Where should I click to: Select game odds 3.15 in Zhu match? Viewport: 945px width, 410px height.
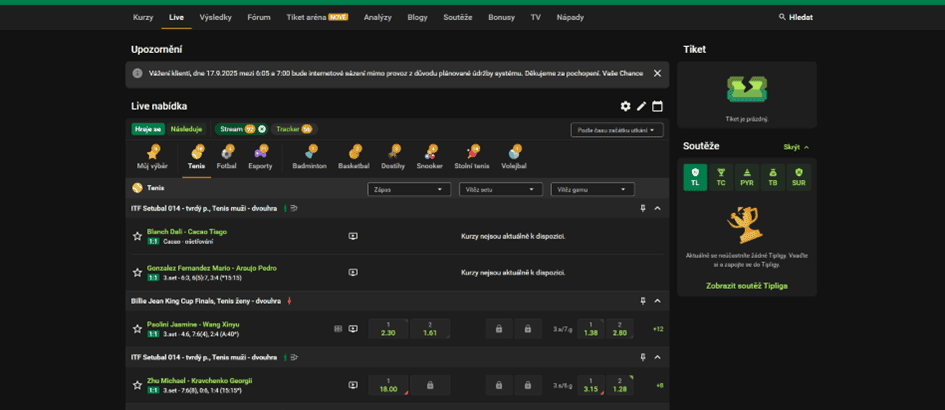[x=591, y=385]
